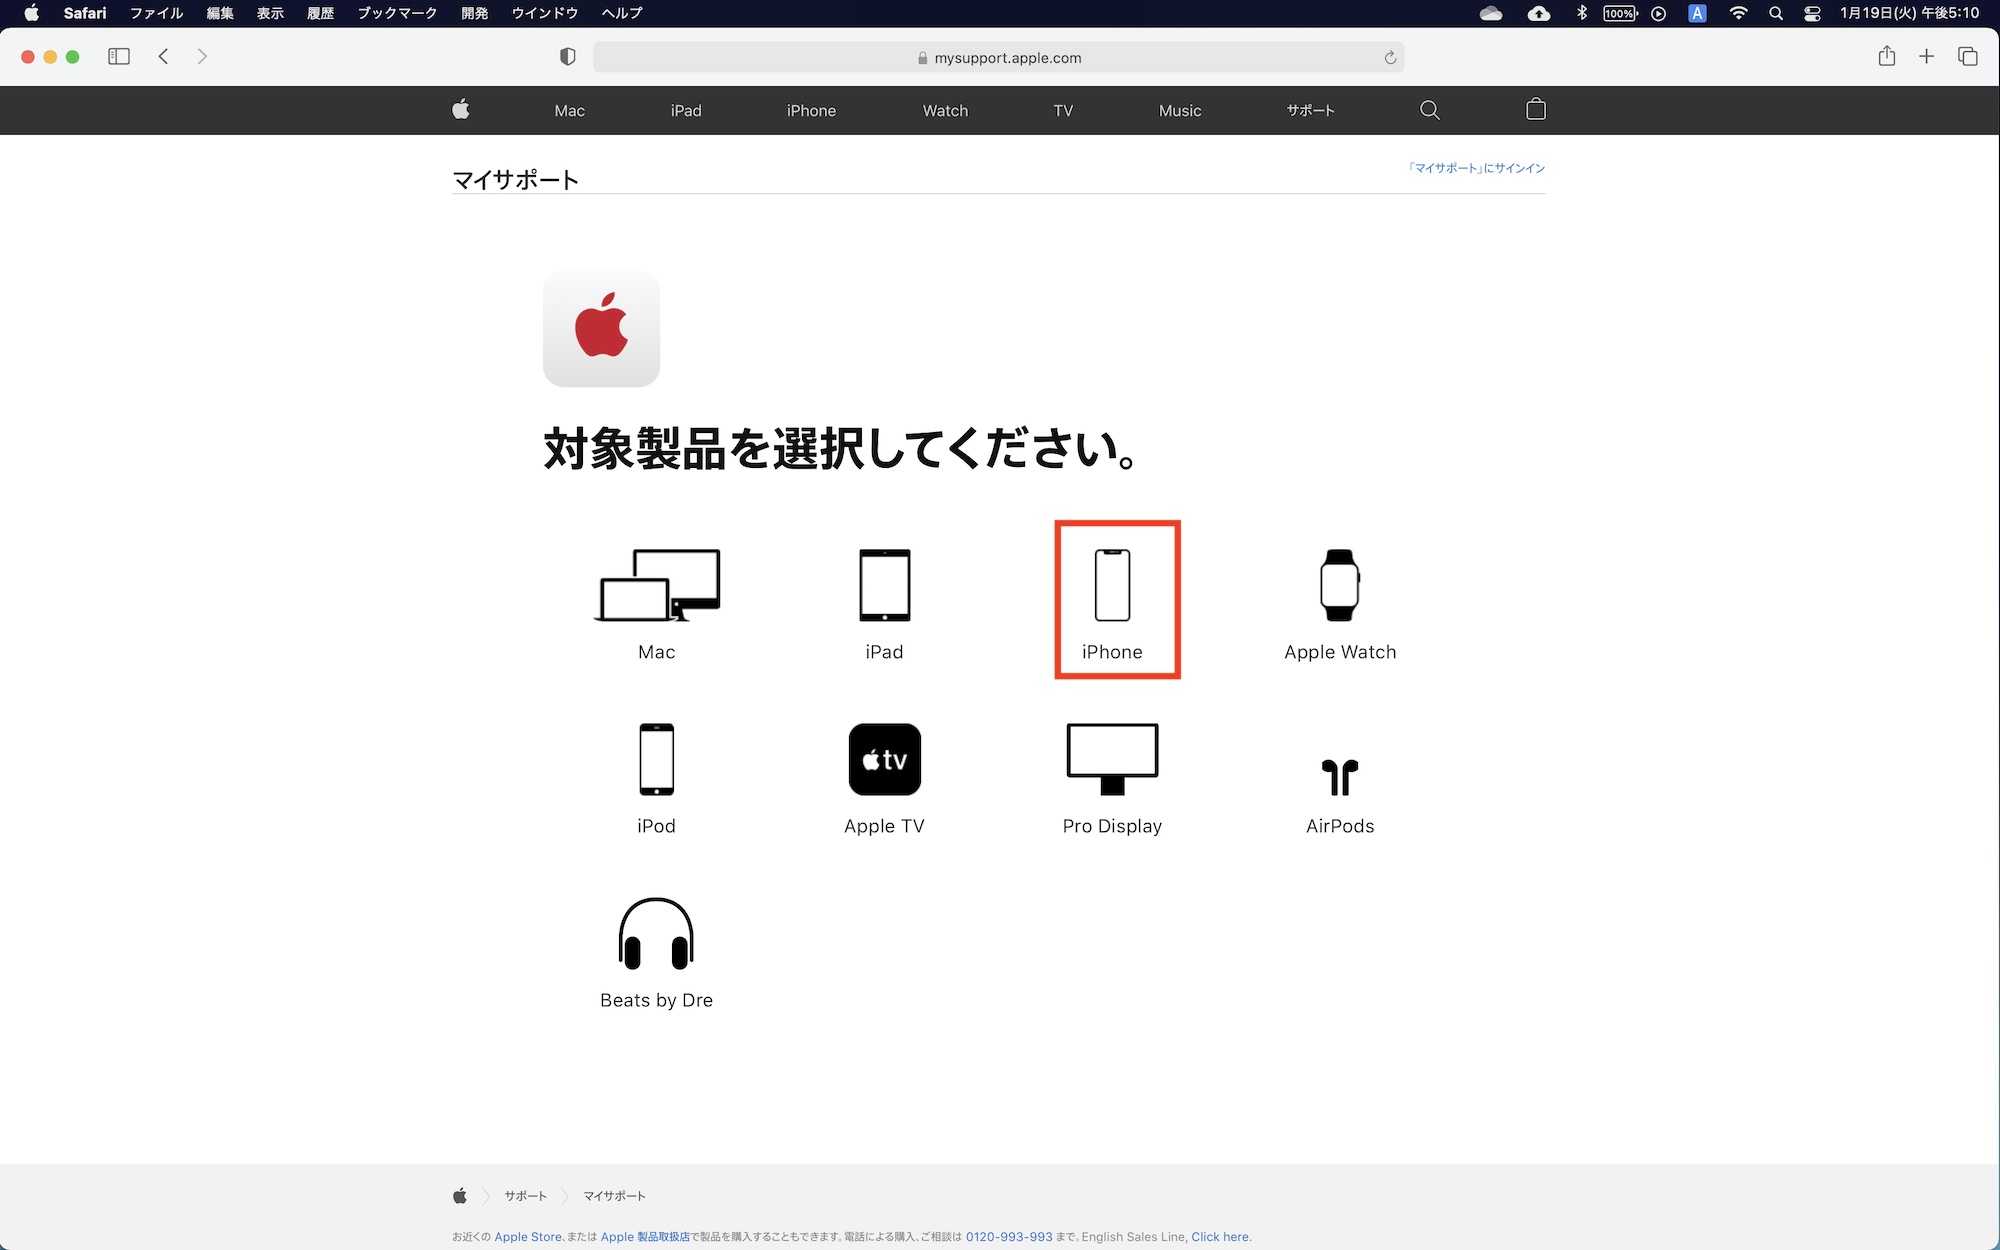Screen dimensions: 2000x1250
Task: Toggle Safari sidebar button
Action: coord(119,57)
